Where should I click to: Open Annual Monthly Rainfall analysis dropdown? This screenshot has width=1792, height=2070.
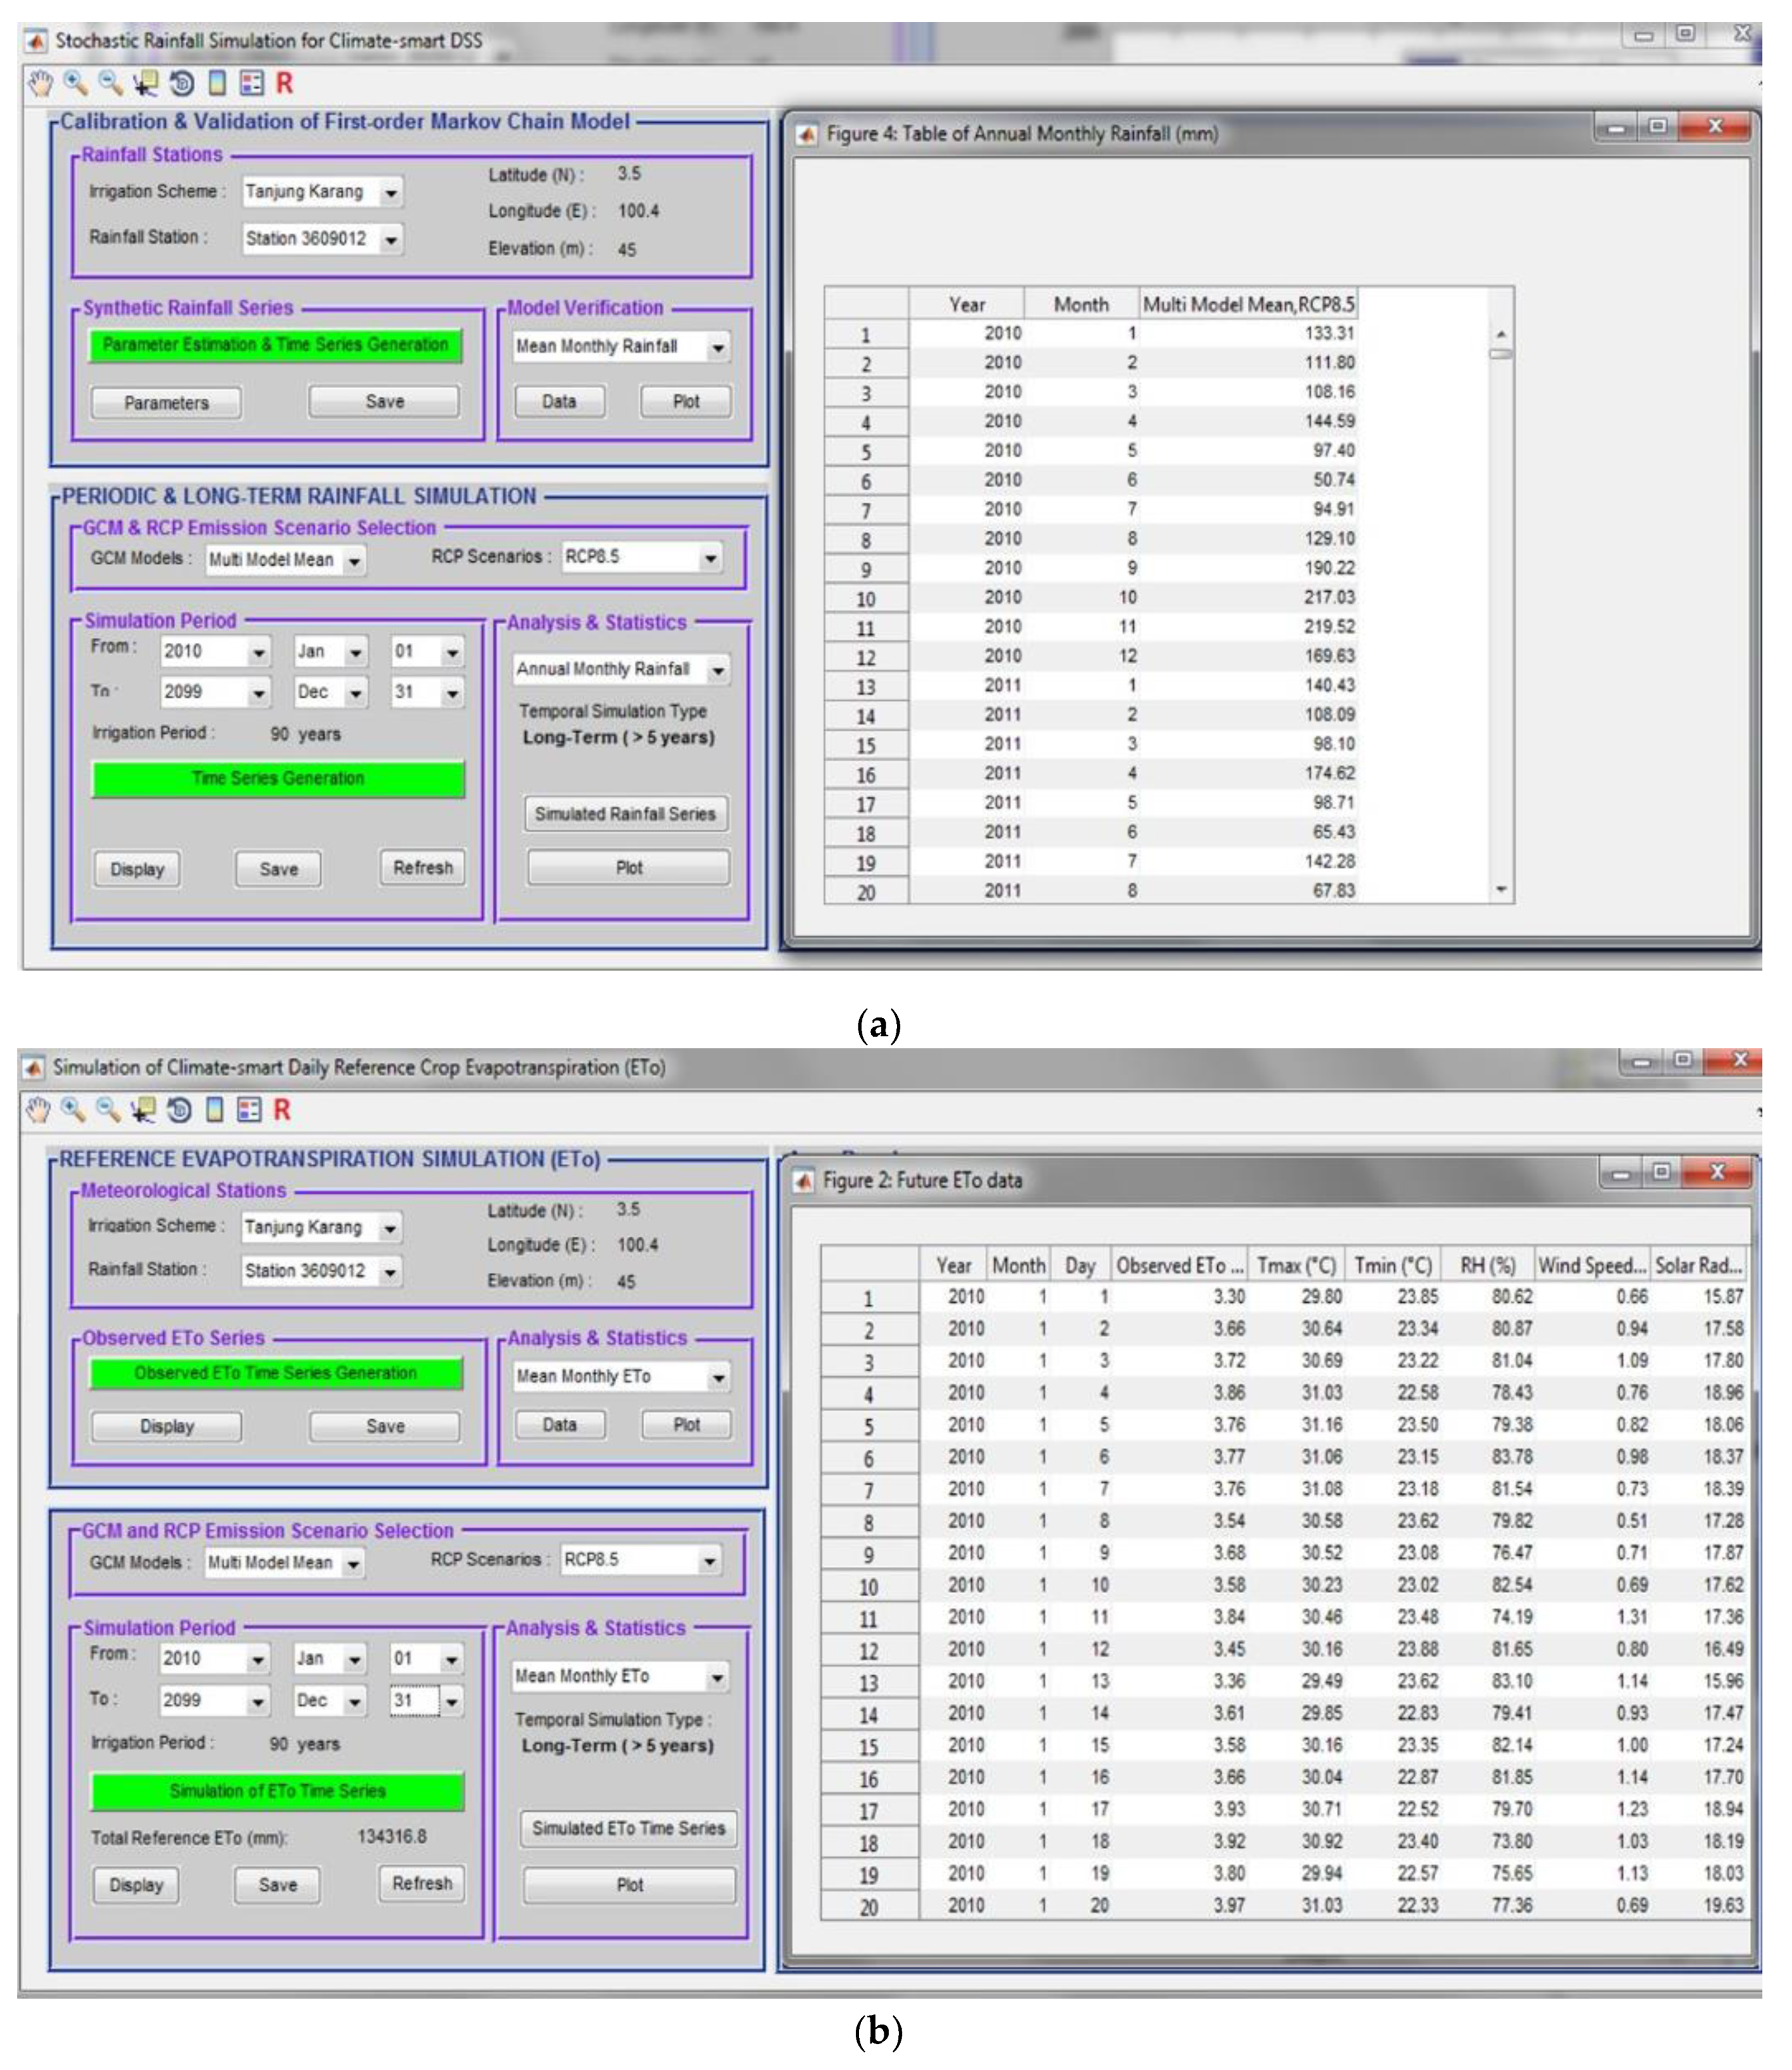(x=718, y=670)
